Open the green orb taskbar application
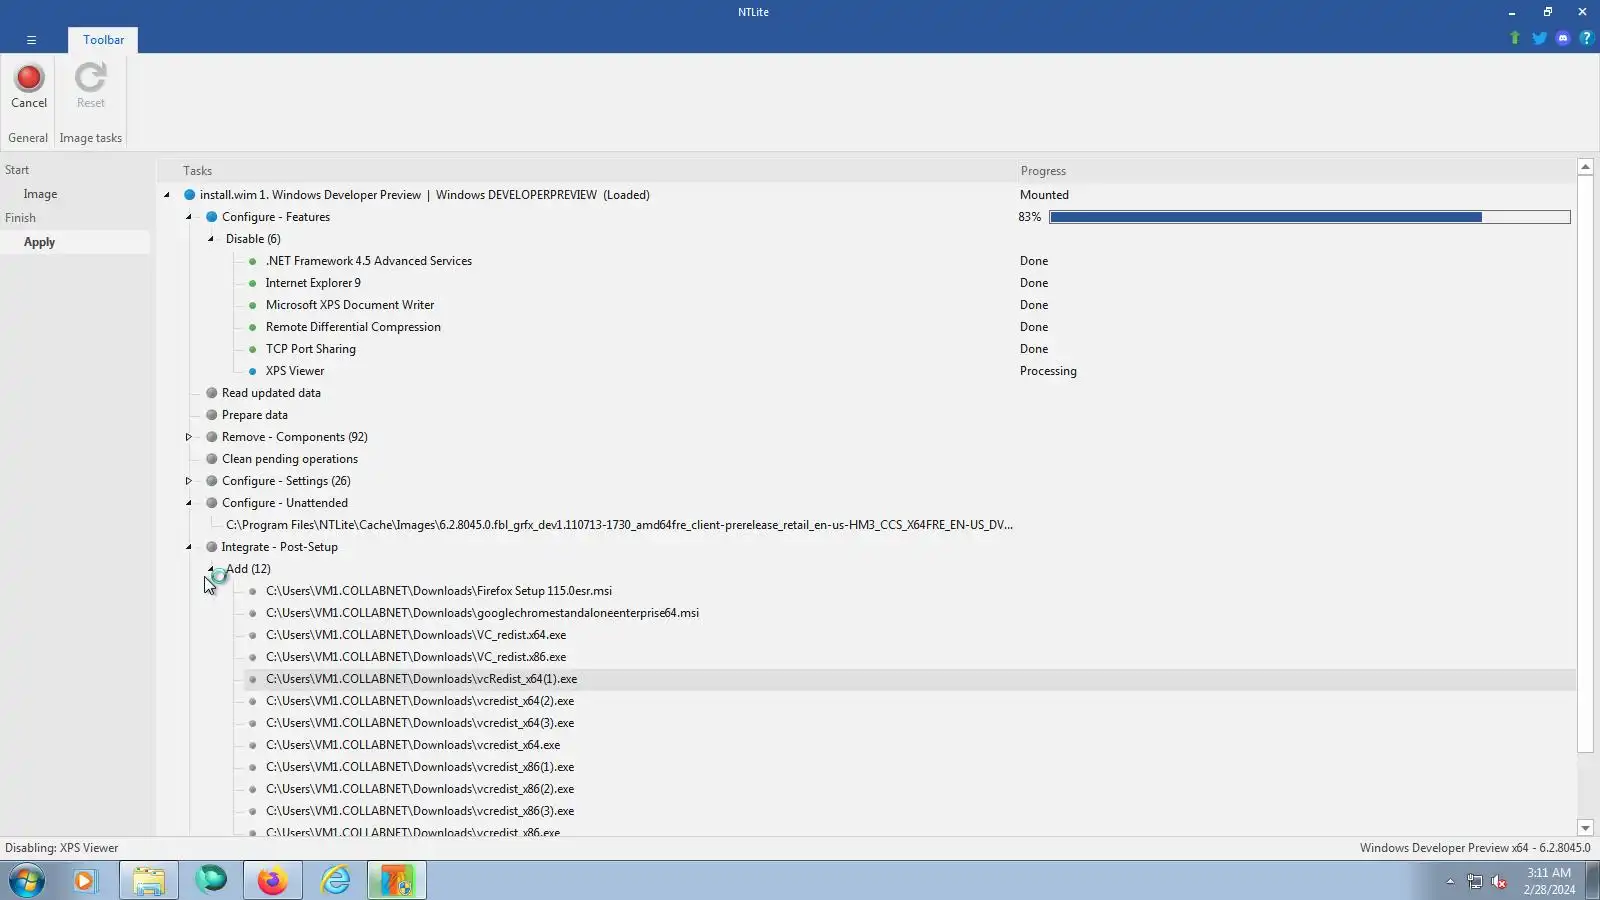This screenshot has height=900, width=1600. pyautogui.click(x=211, y=881)
